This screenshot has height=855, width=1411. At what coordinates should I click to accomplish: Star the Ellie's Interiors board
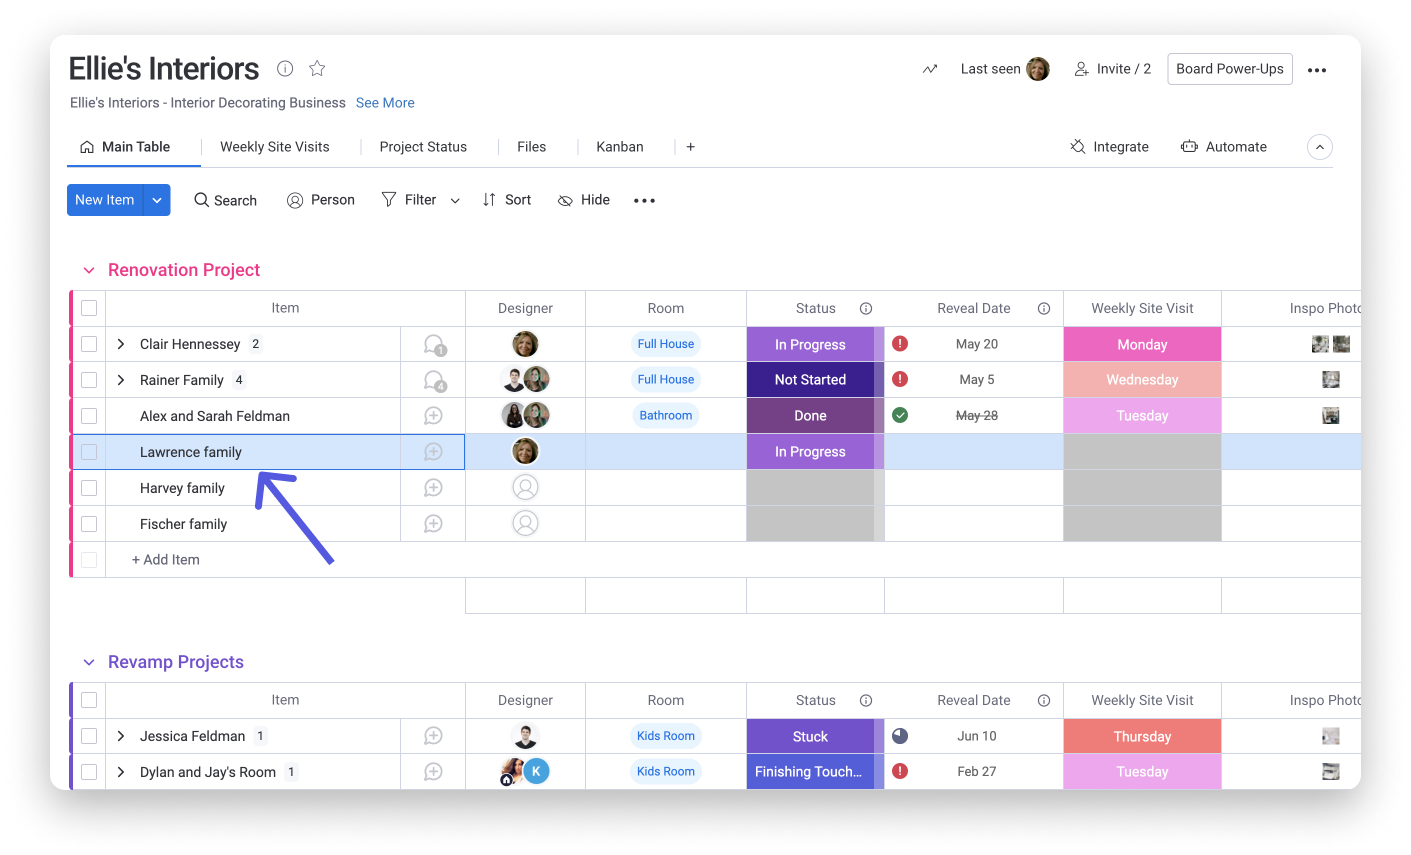click(317, 68)
